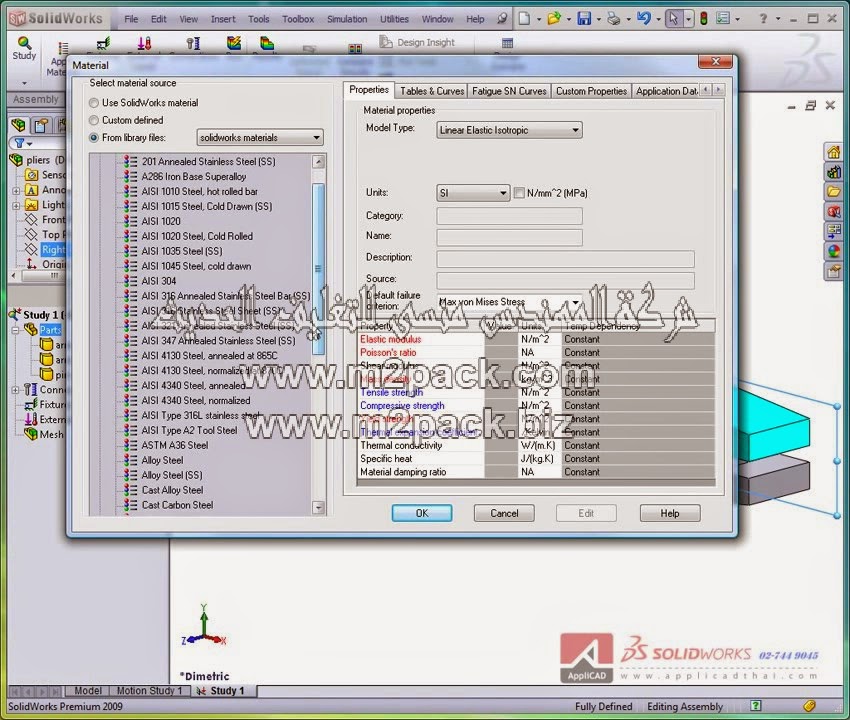Screen dimensions: 850x720
Task: Save with the floppy disk icon
Action: tap(584, 19)
